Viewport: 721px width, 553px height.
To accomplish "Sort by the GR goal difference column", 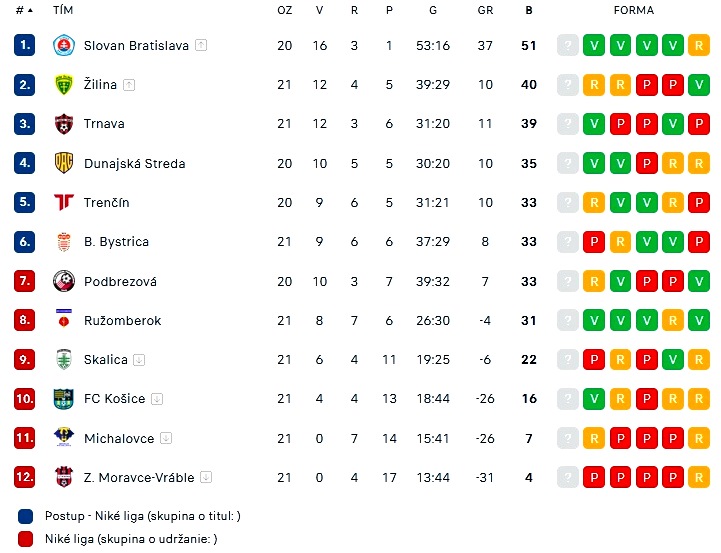I will [x=485, y=10].
